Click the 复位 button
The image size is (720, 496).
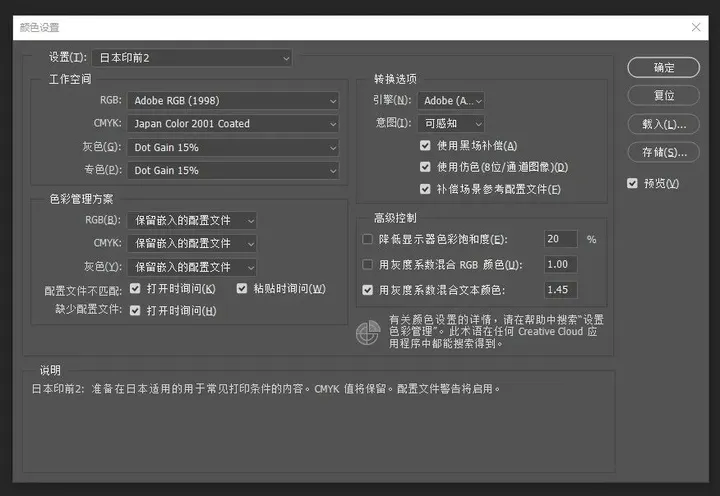point(664,96)
